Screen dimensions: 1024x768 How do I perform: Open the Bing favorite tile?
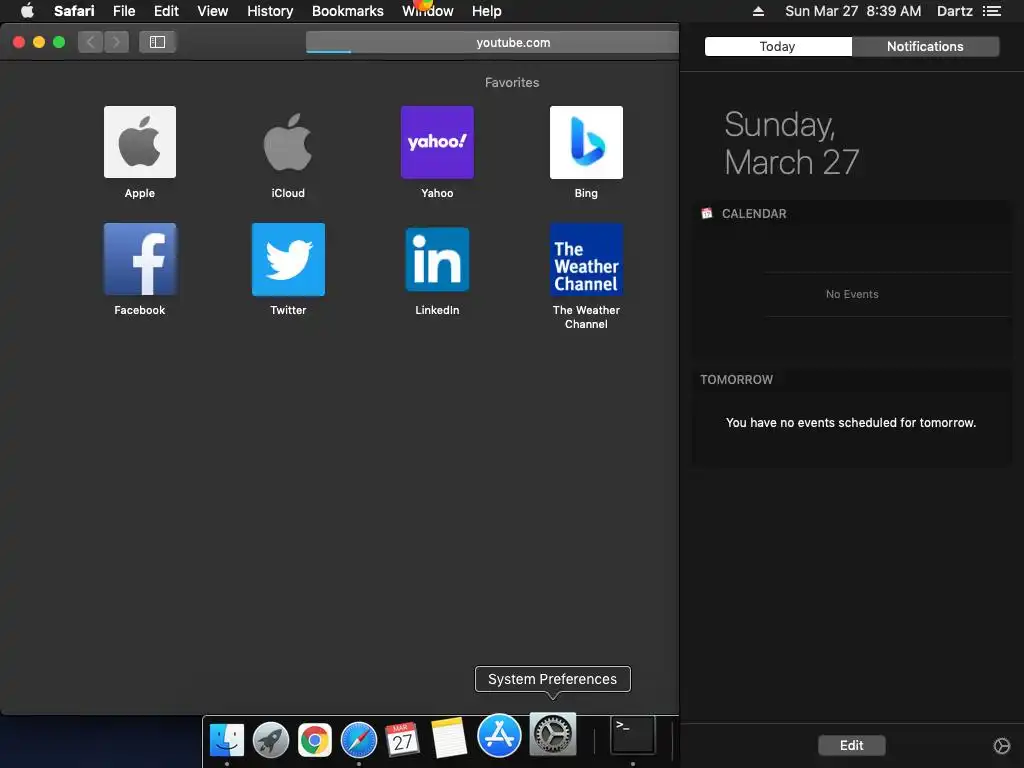(x=586, y=142)
